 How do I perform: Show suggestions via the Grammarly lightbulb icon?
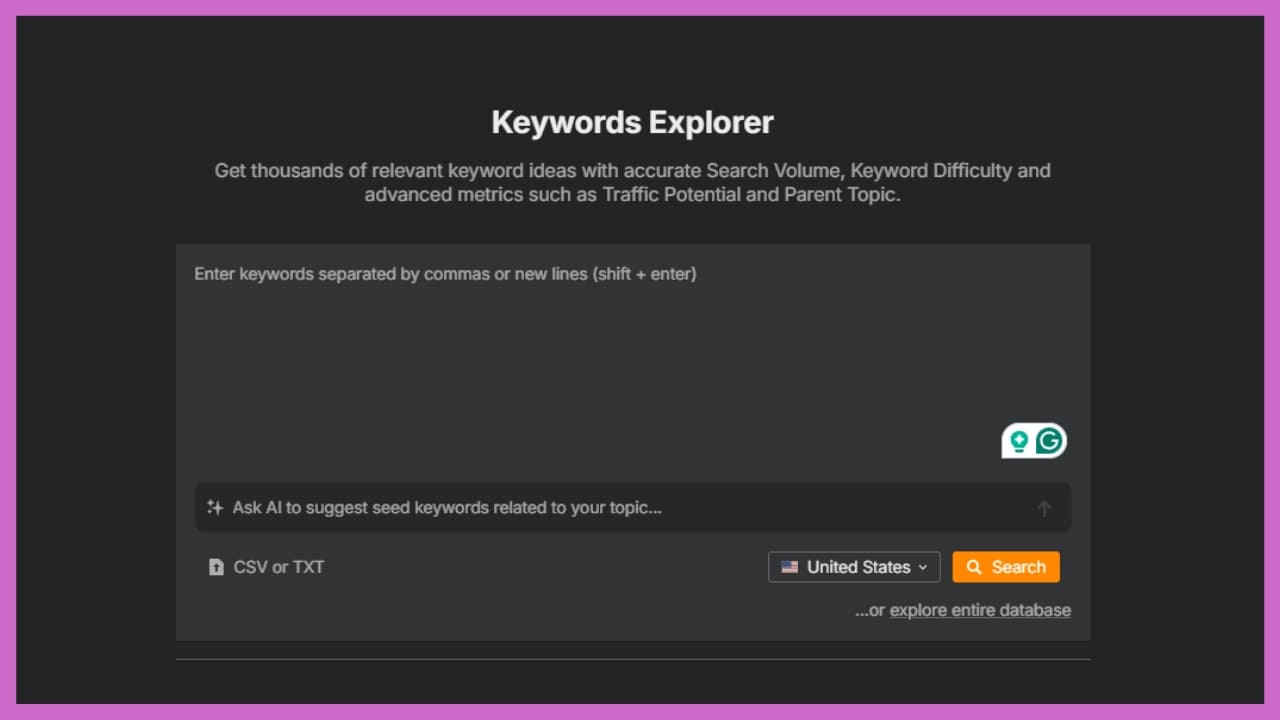point(1019,440)
